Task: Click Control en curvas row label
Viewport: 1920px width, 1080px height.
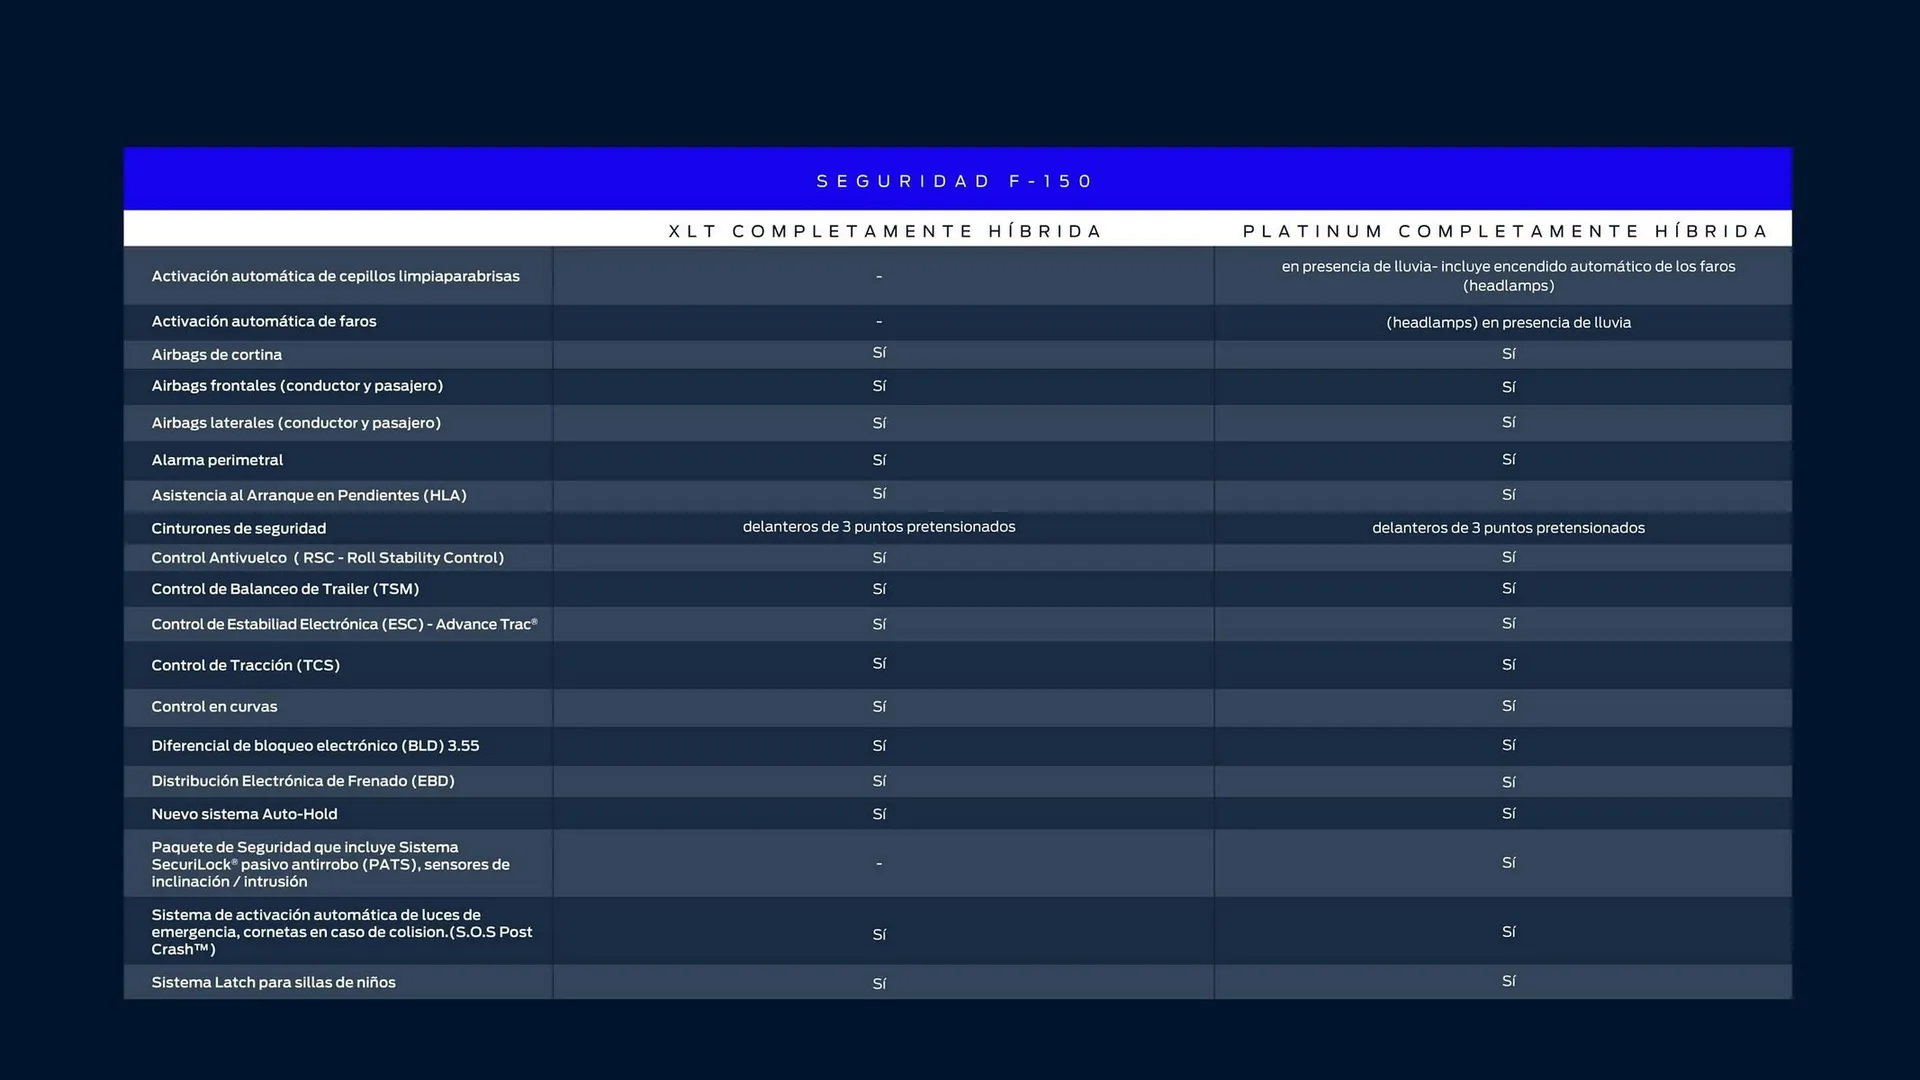Action: tap(214, 706)
